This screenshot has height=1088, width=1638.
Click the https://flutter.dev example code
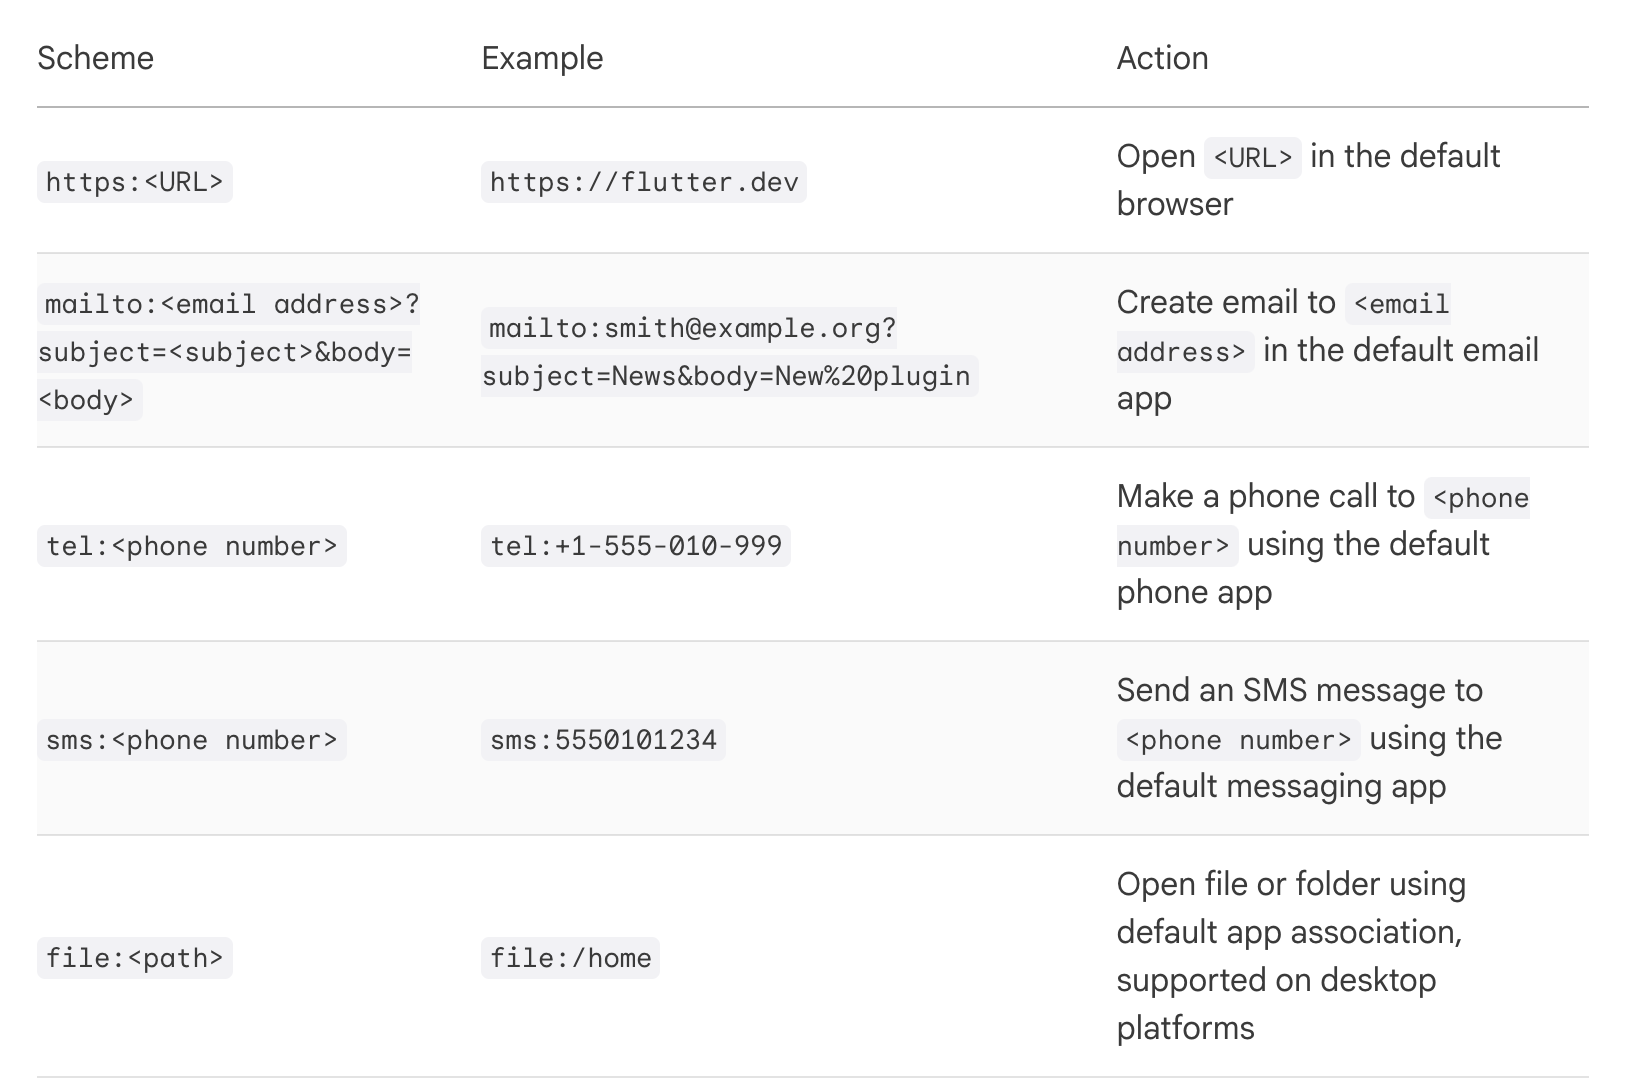pos(644,182)
